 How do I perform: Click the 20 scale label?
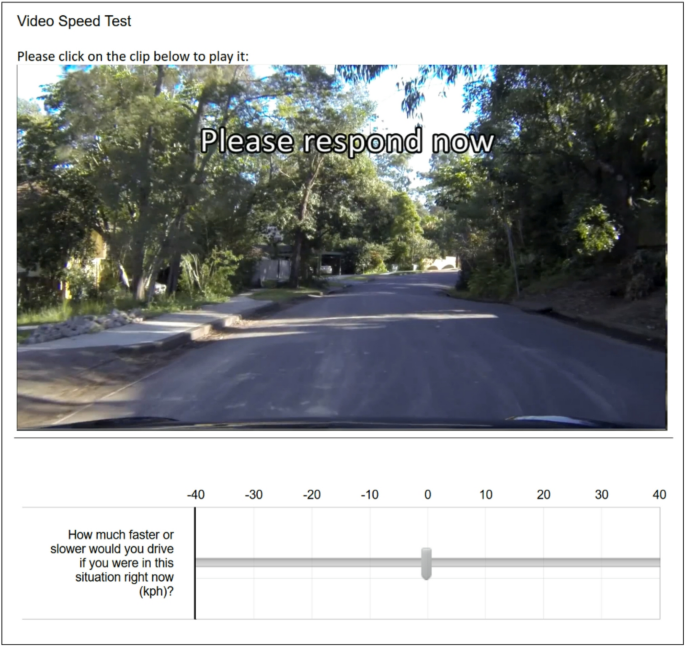543,494
